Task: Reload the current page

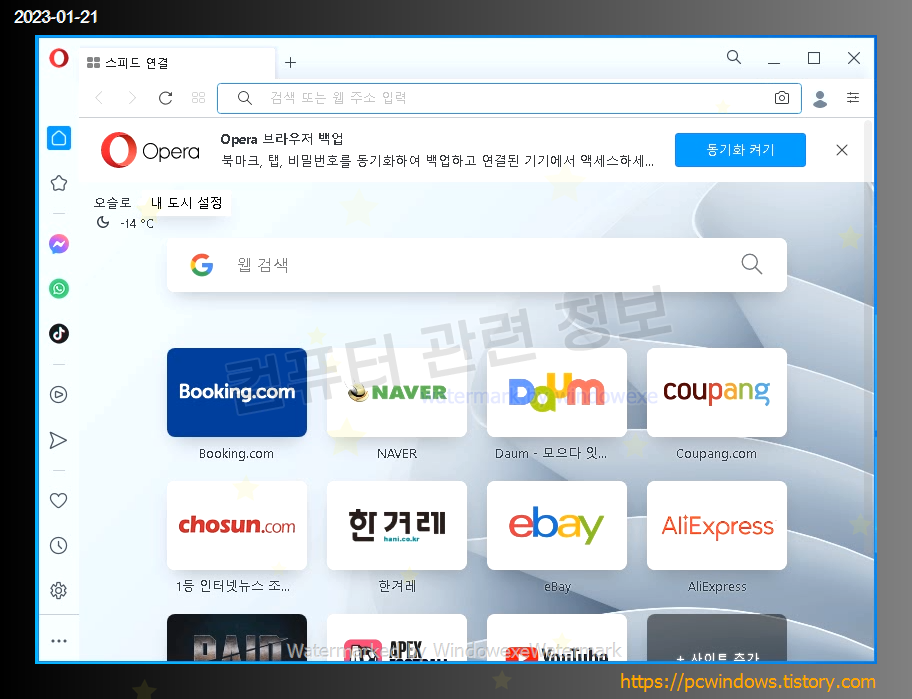Action: [166, 98]
